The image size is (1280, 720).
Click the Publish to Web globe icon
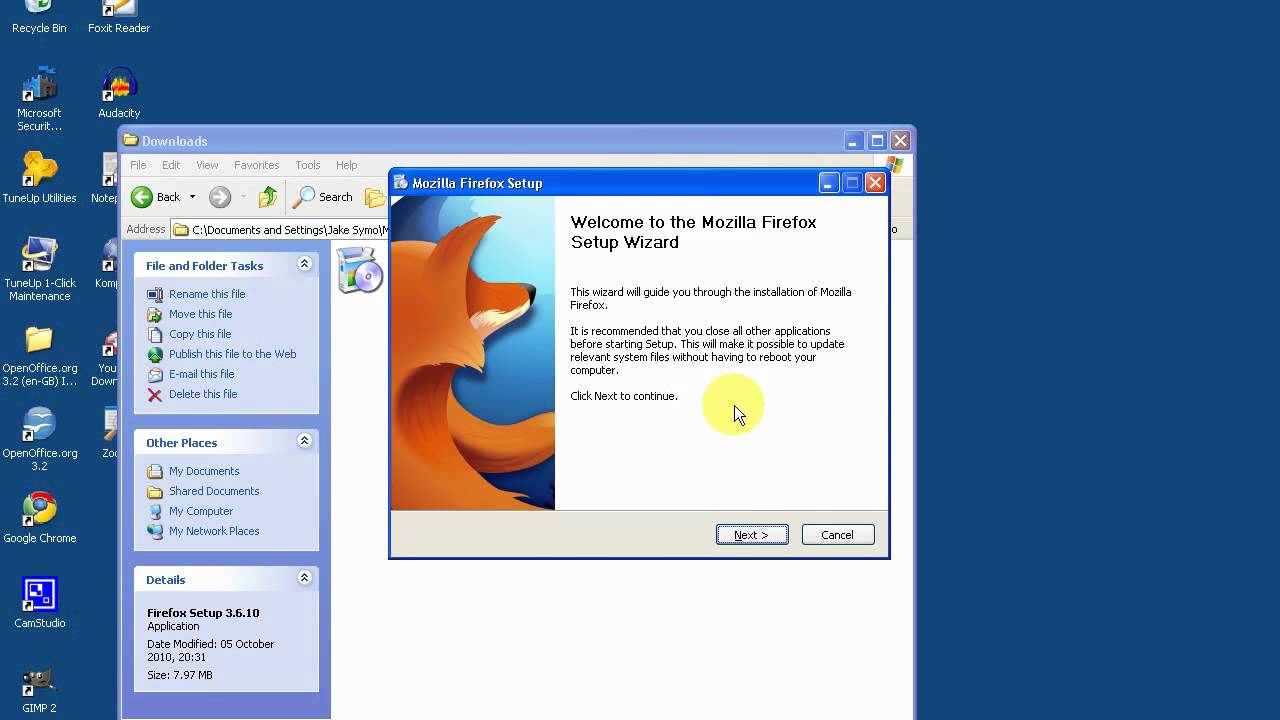coord(155,354)
